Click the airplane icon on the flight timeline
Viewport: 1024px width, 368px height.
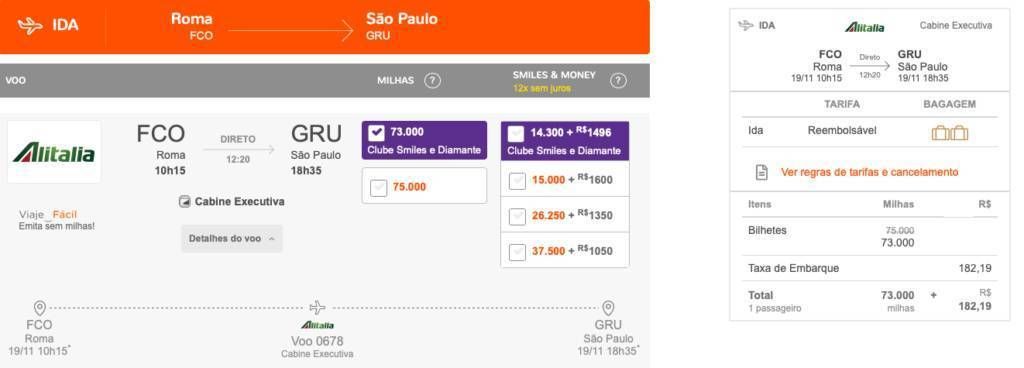(x=317, y=307)
